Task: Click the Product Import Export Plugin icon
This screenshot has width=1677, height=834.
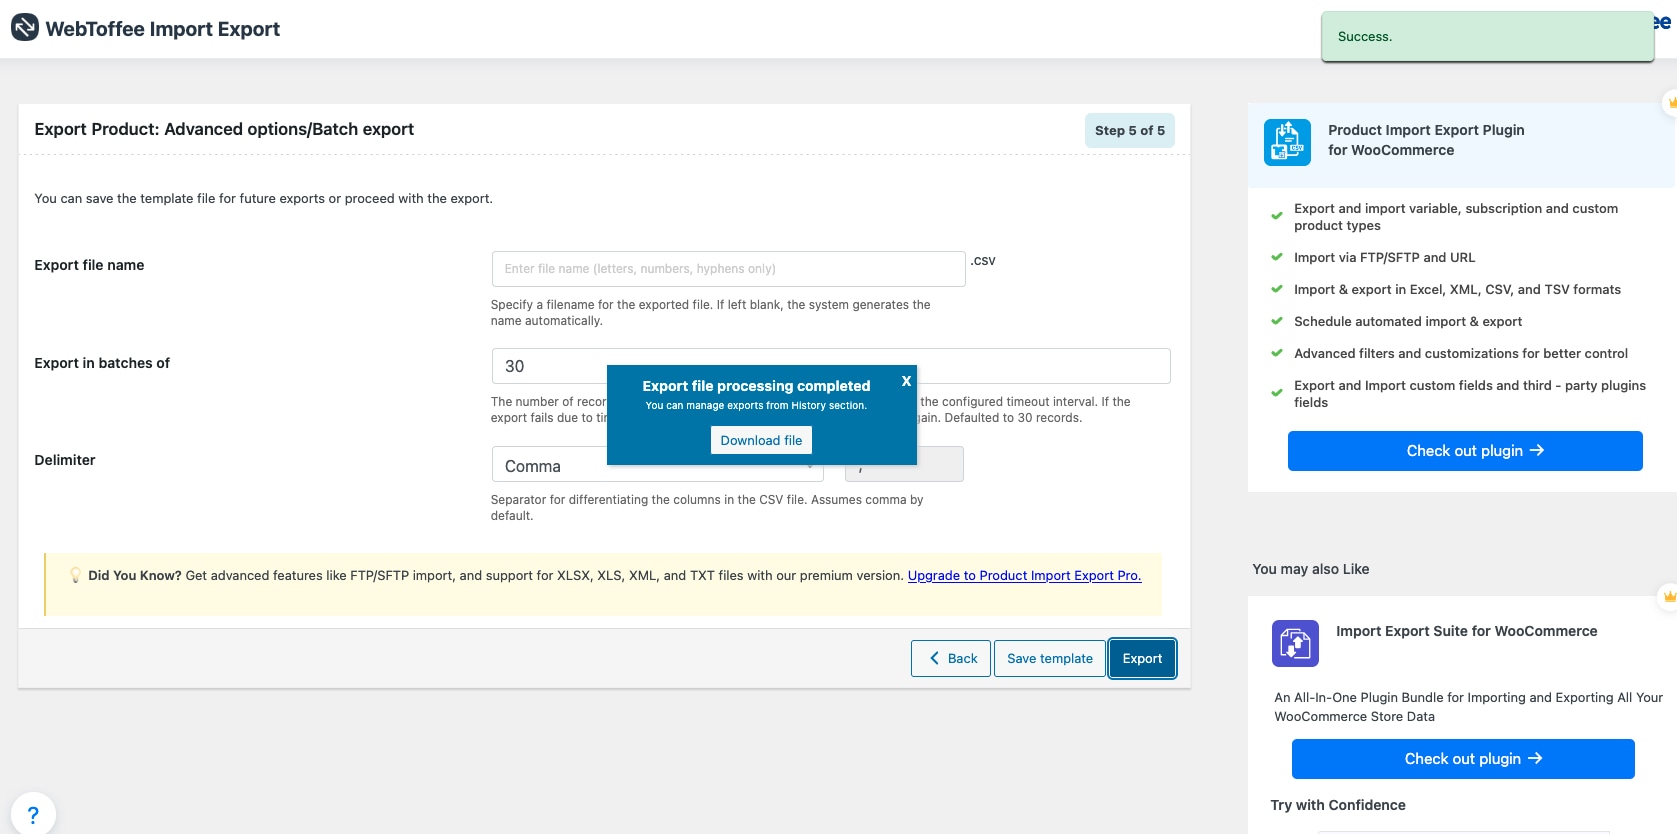Action: [1287, 142]
